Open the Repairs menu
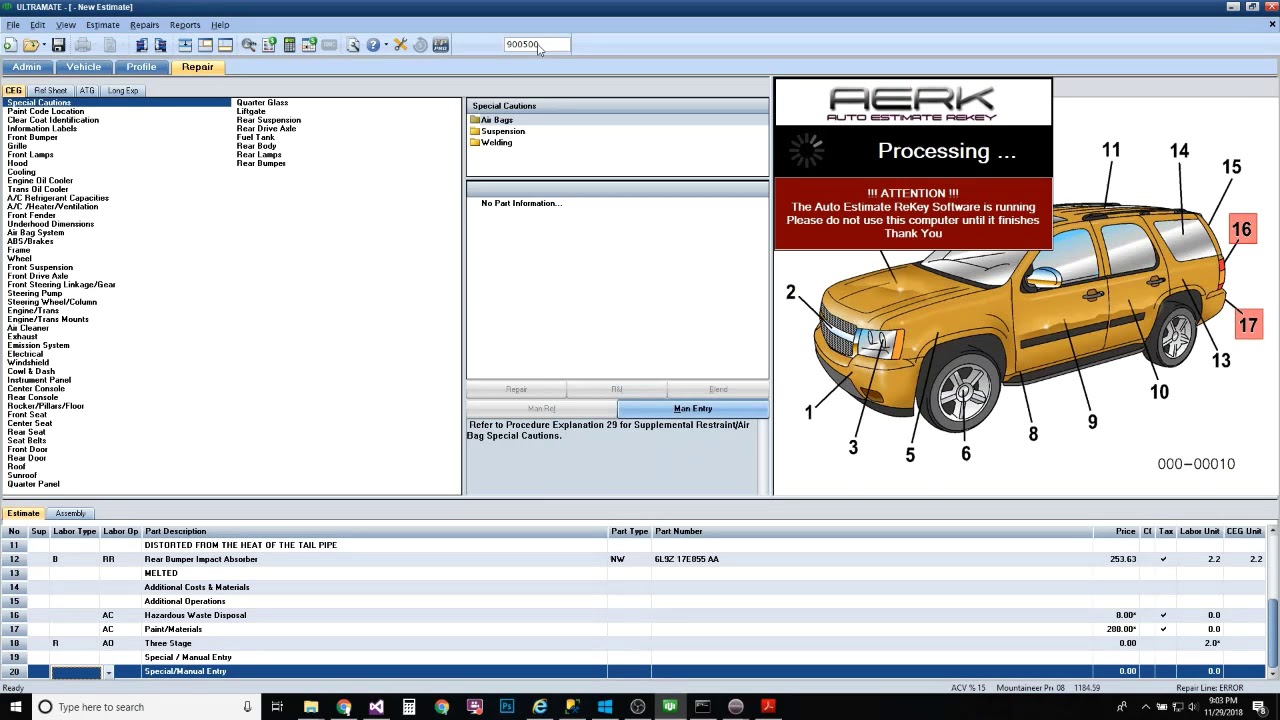 (144, 25)
